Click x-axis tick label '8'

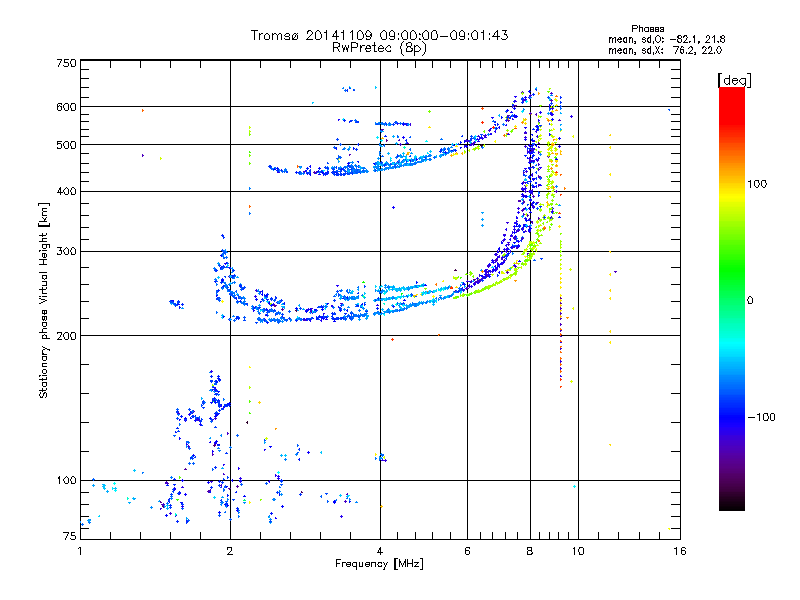pos(530,551)
